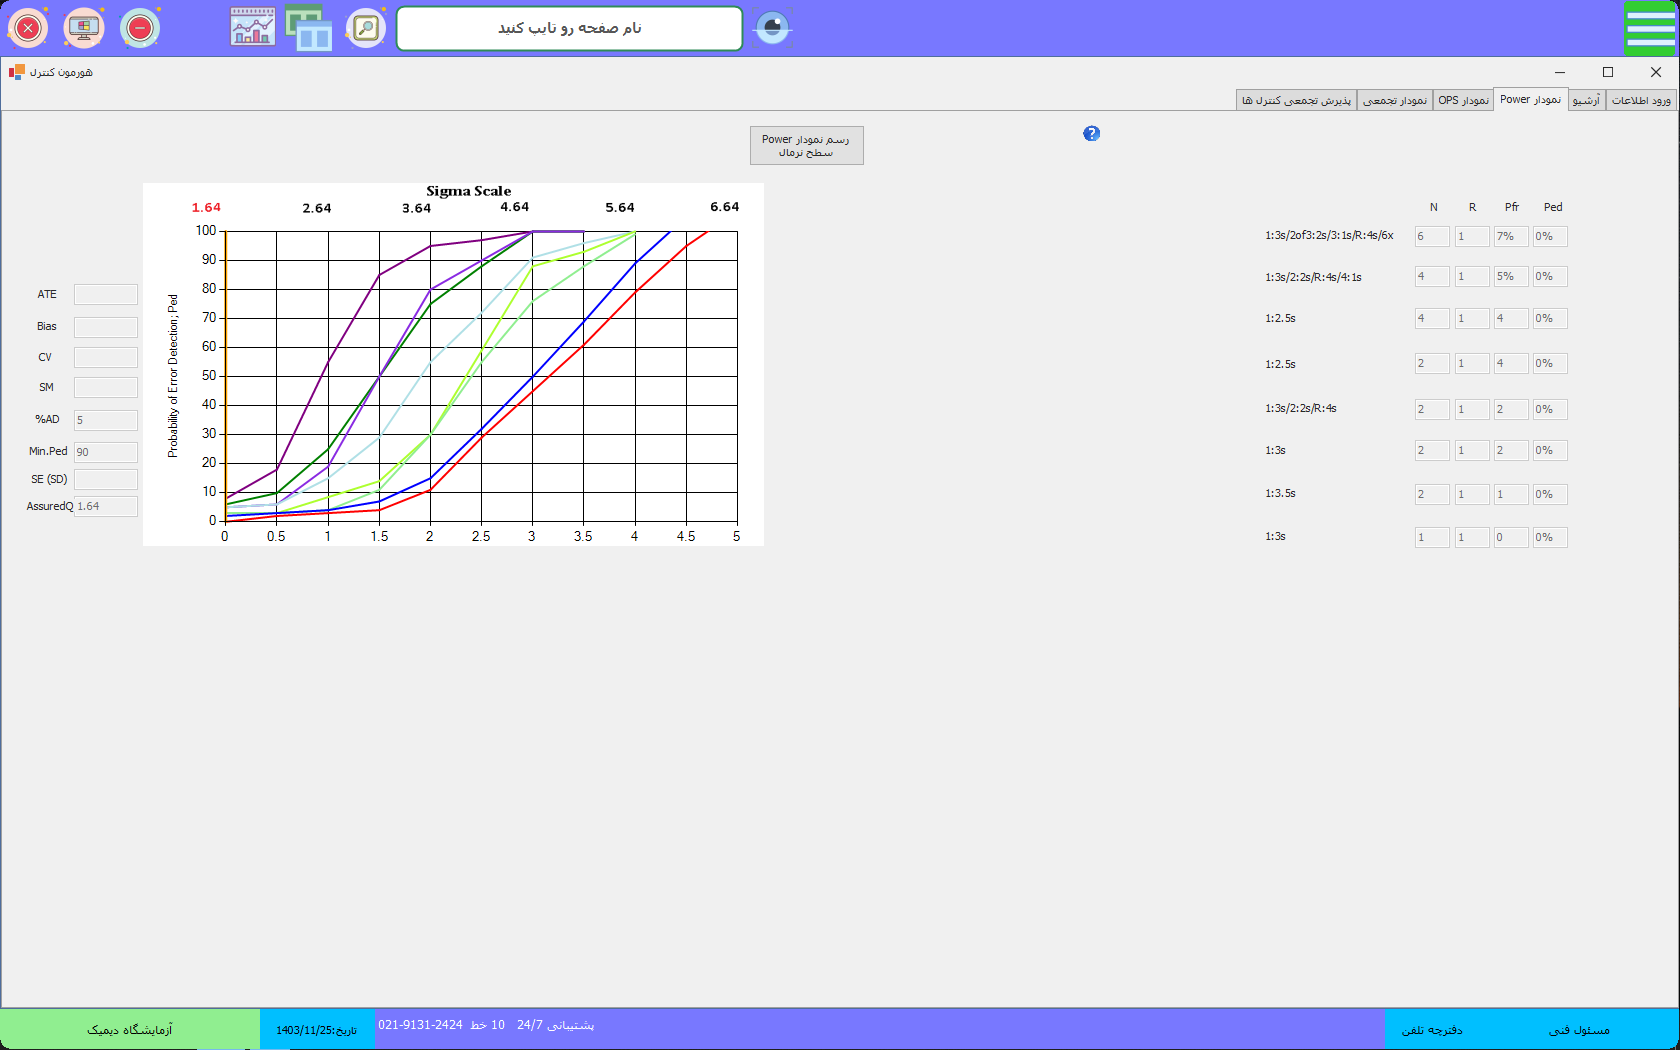Click the Min.Ped input field
The width and height of the screenshot is (1680, 1050).
coord(105,452)
